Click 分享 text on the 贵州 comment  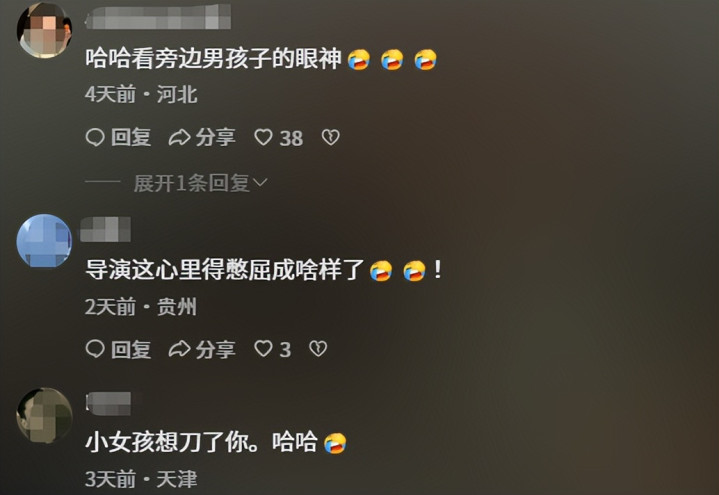pyautogui.click(x=216, y=350)
